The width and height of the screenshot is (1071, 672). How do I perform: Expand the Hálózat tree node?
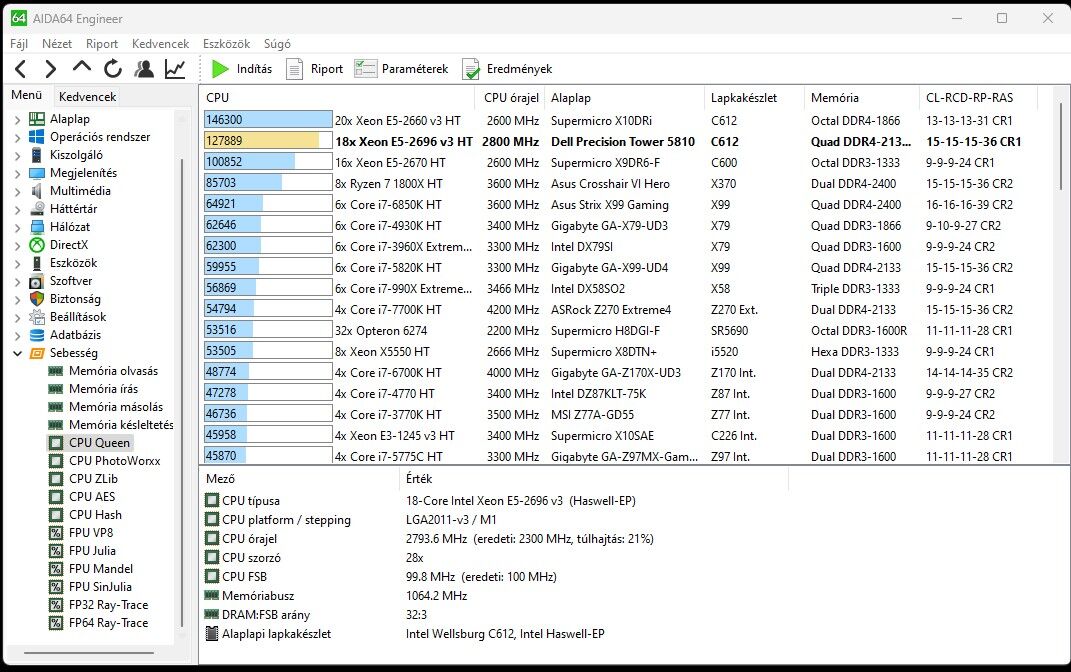(17, 227)
